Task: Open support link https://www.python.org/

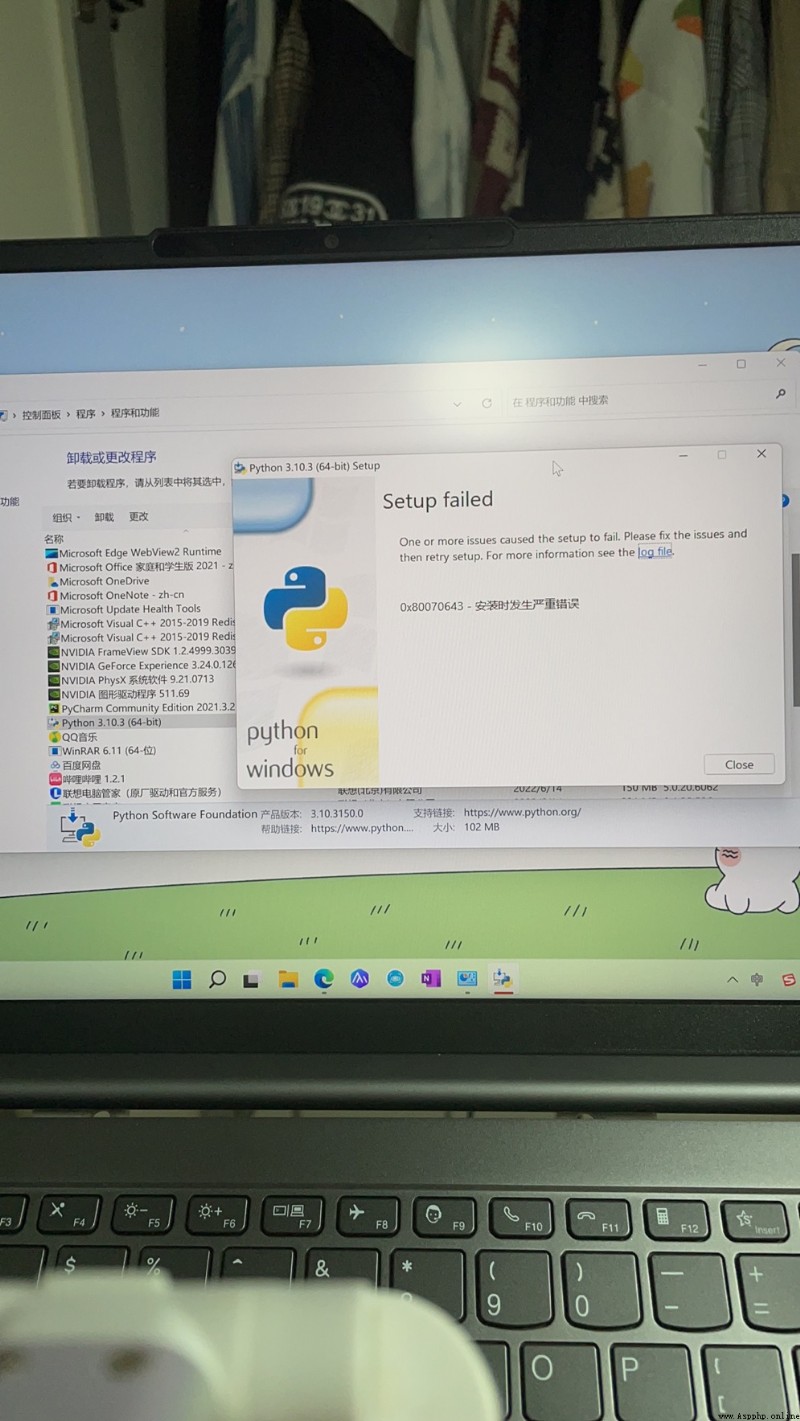Action: (522, 812)
